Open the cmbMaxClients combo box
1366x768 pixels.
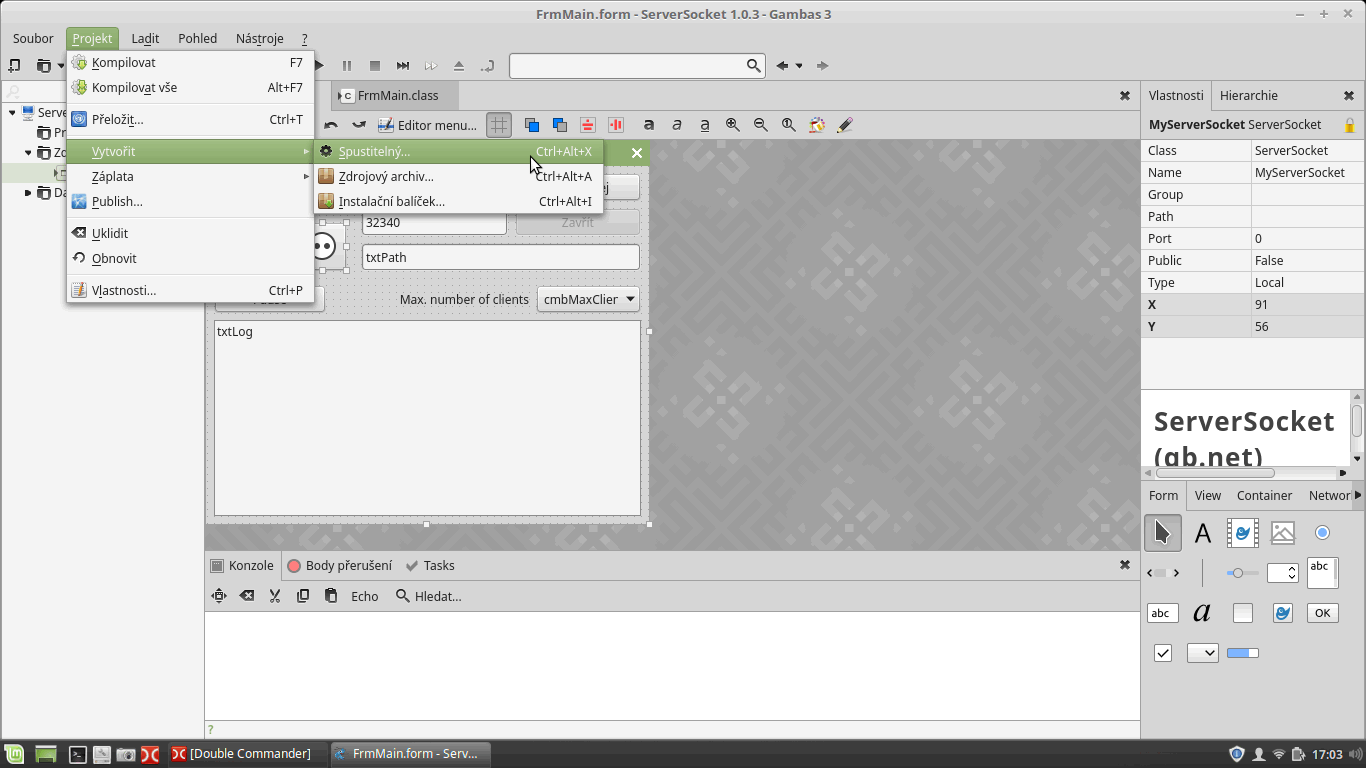pyautogui.click(x=588, y=299)
